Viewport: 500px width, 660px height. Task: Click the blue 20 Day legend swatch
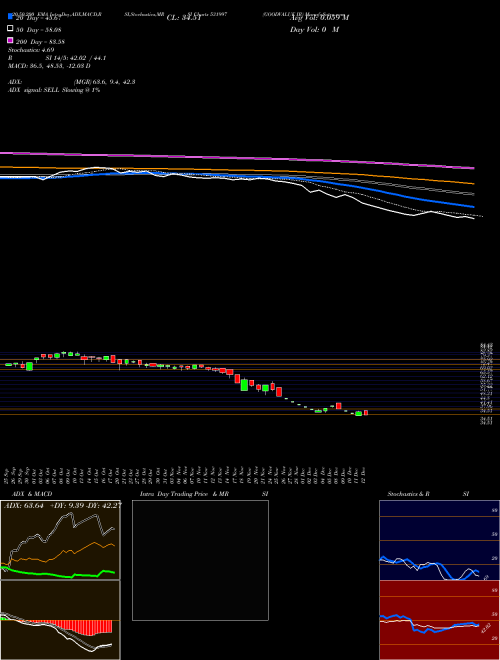tap(10, 16)
